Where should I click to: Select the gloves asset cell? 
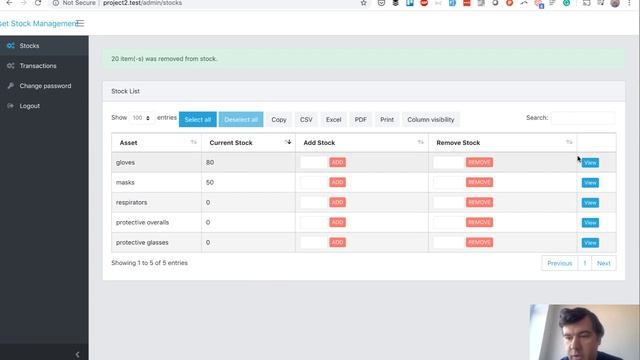point(156,162)
